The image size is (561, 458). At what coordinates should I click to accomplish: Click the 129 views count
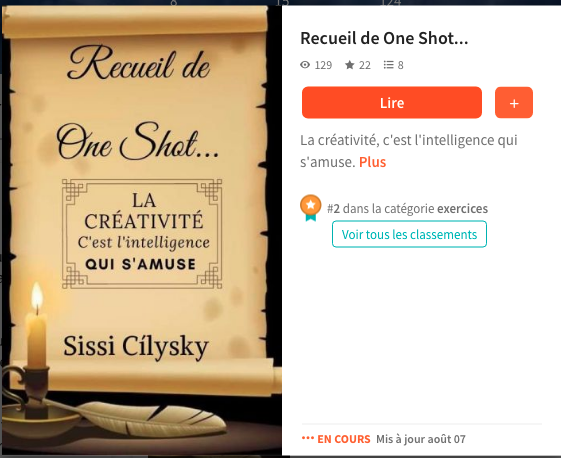coord(323,65)
